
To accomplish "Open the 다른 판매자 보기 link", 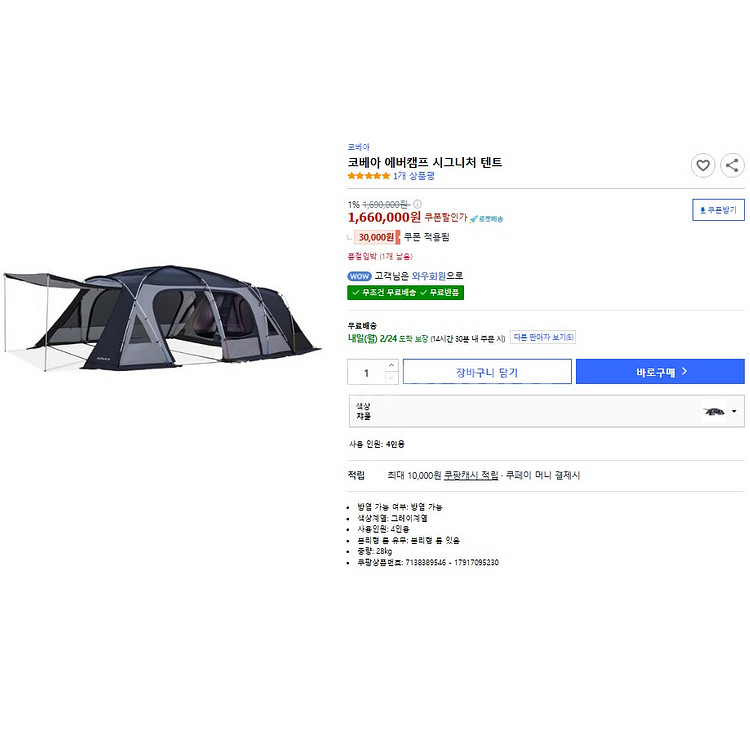I will pos(544,337).
